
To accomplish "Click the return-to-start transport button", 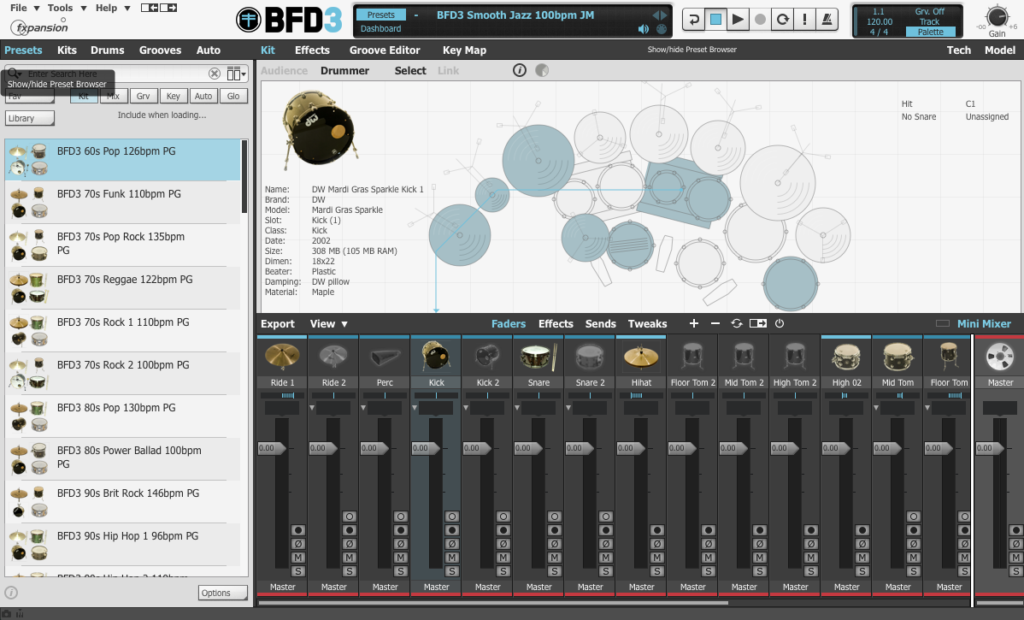I will point(693,20).
